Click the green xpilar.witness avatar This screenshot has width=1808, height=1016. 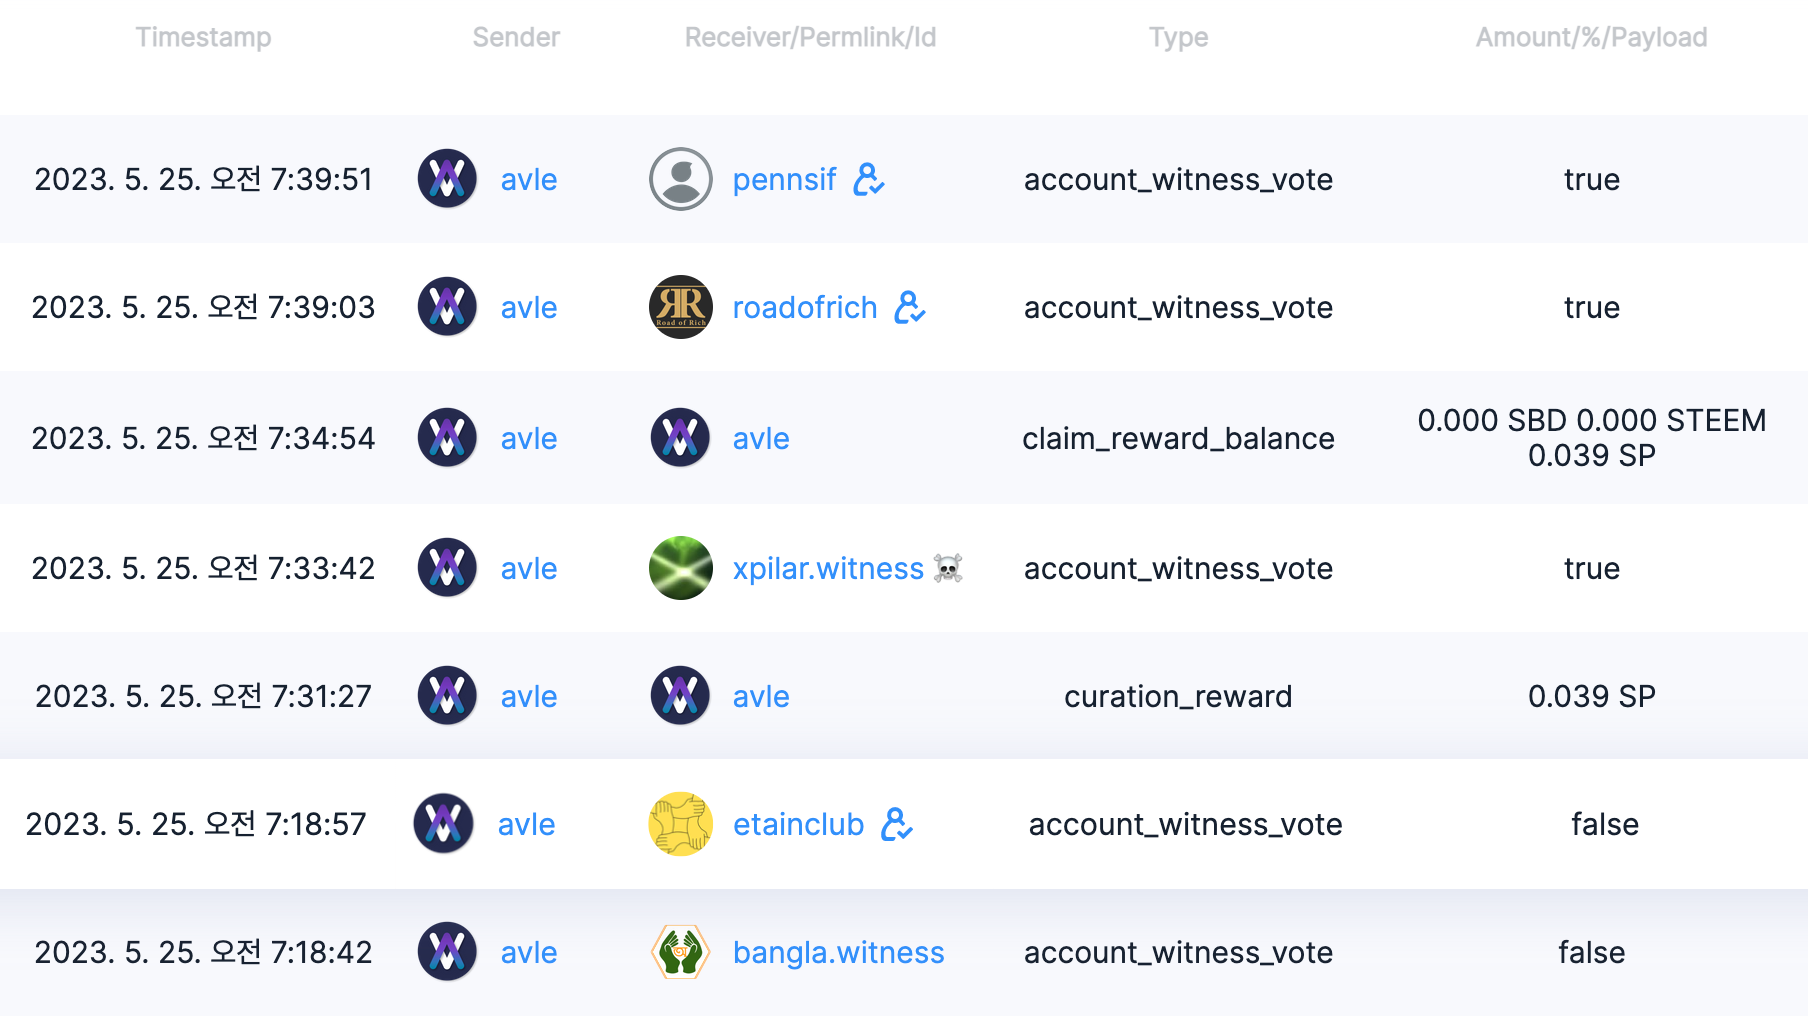[x=681, y=569]
